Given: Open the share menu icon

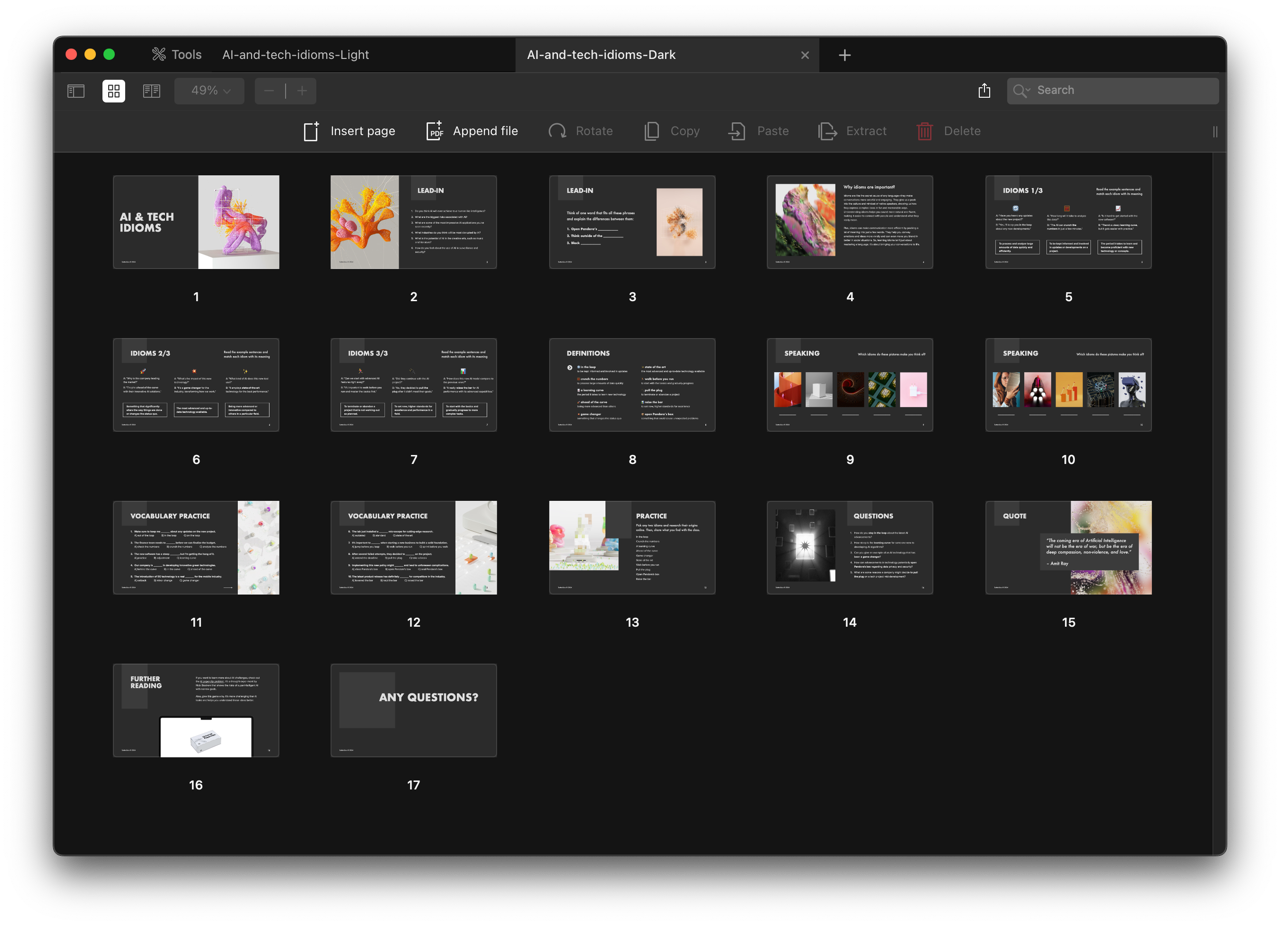Looking at the screenshot, I should coord(984,91).
